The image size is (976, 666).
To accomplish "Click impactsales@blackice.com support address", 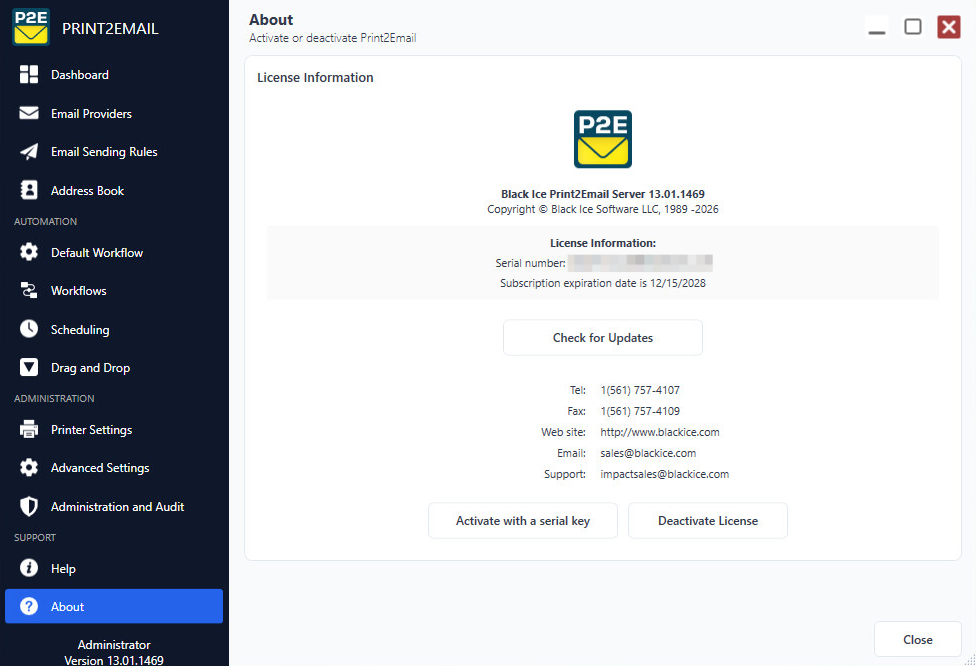I will [x=664, y=474].
